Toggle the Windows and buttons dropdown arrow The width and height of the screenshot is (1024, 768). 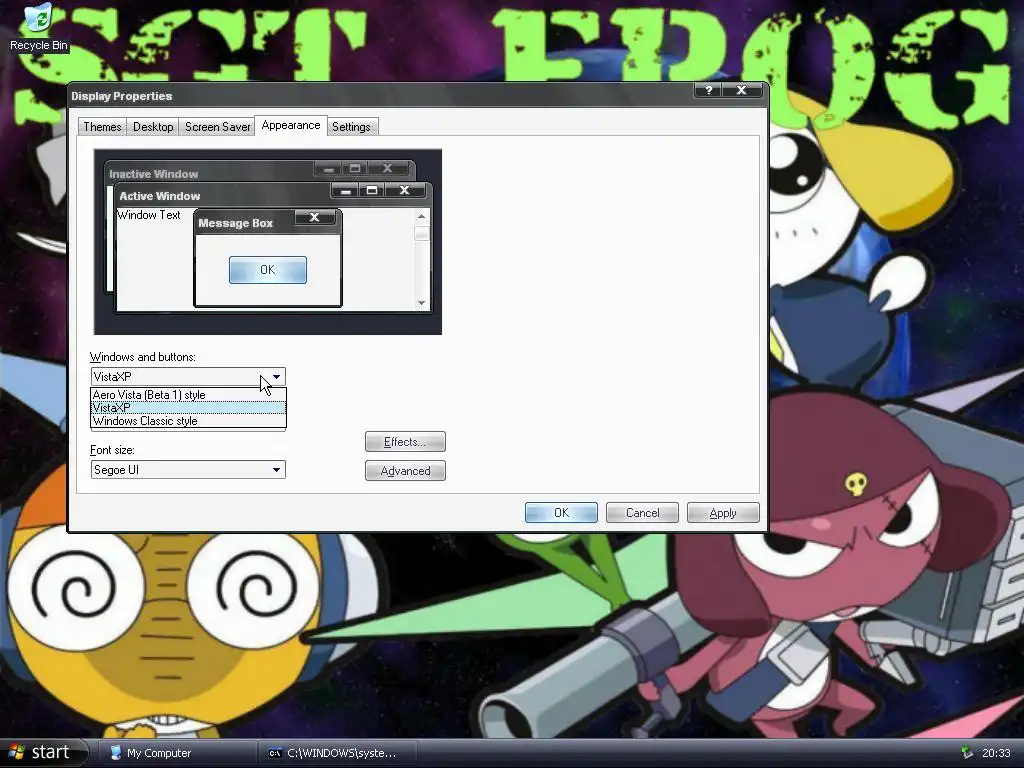click(276, 377)
